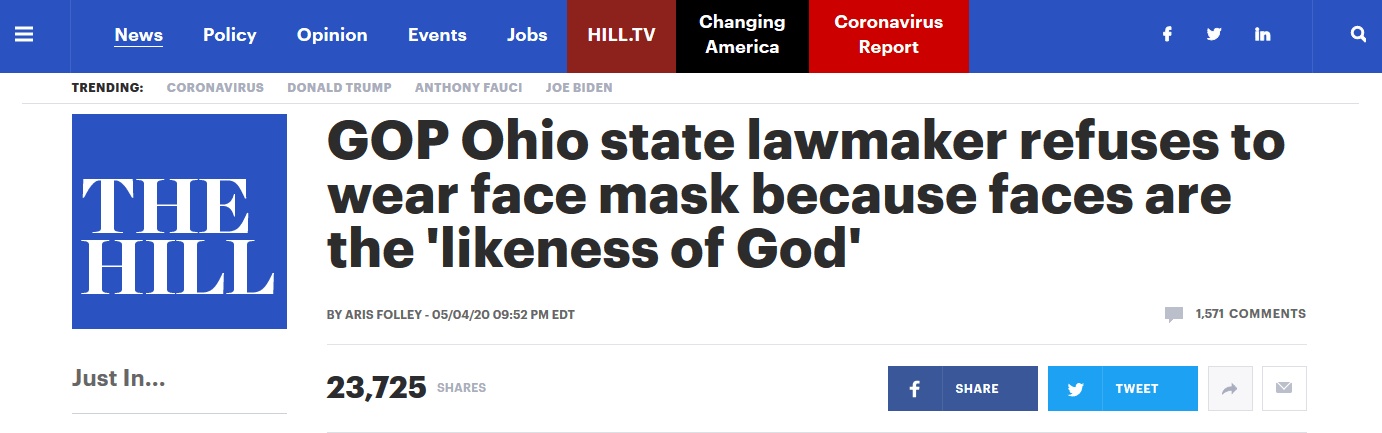Click the comments speech bubble icon
Image resolution: width=1382 pixels, height=433 pixels.
point(1174,314)
